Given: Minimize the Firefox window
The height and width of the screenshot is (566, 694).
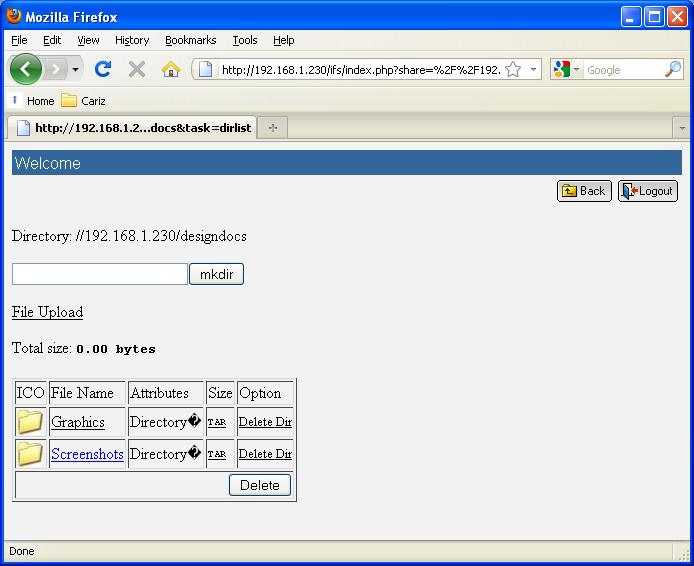Looking at the screenshot, I should pos(631,17).
